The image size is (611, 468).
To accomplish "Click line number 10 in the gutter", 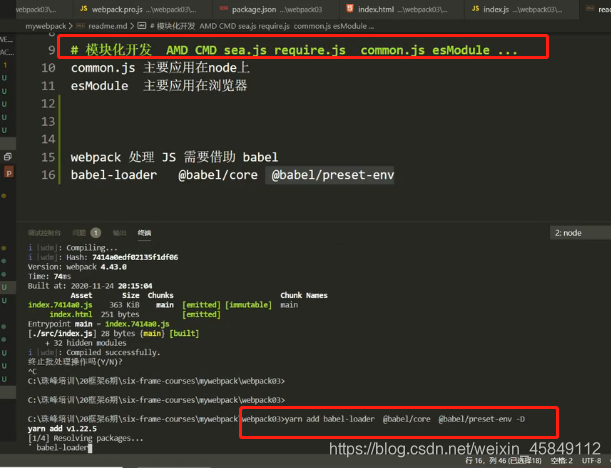I will pos(48,68).
